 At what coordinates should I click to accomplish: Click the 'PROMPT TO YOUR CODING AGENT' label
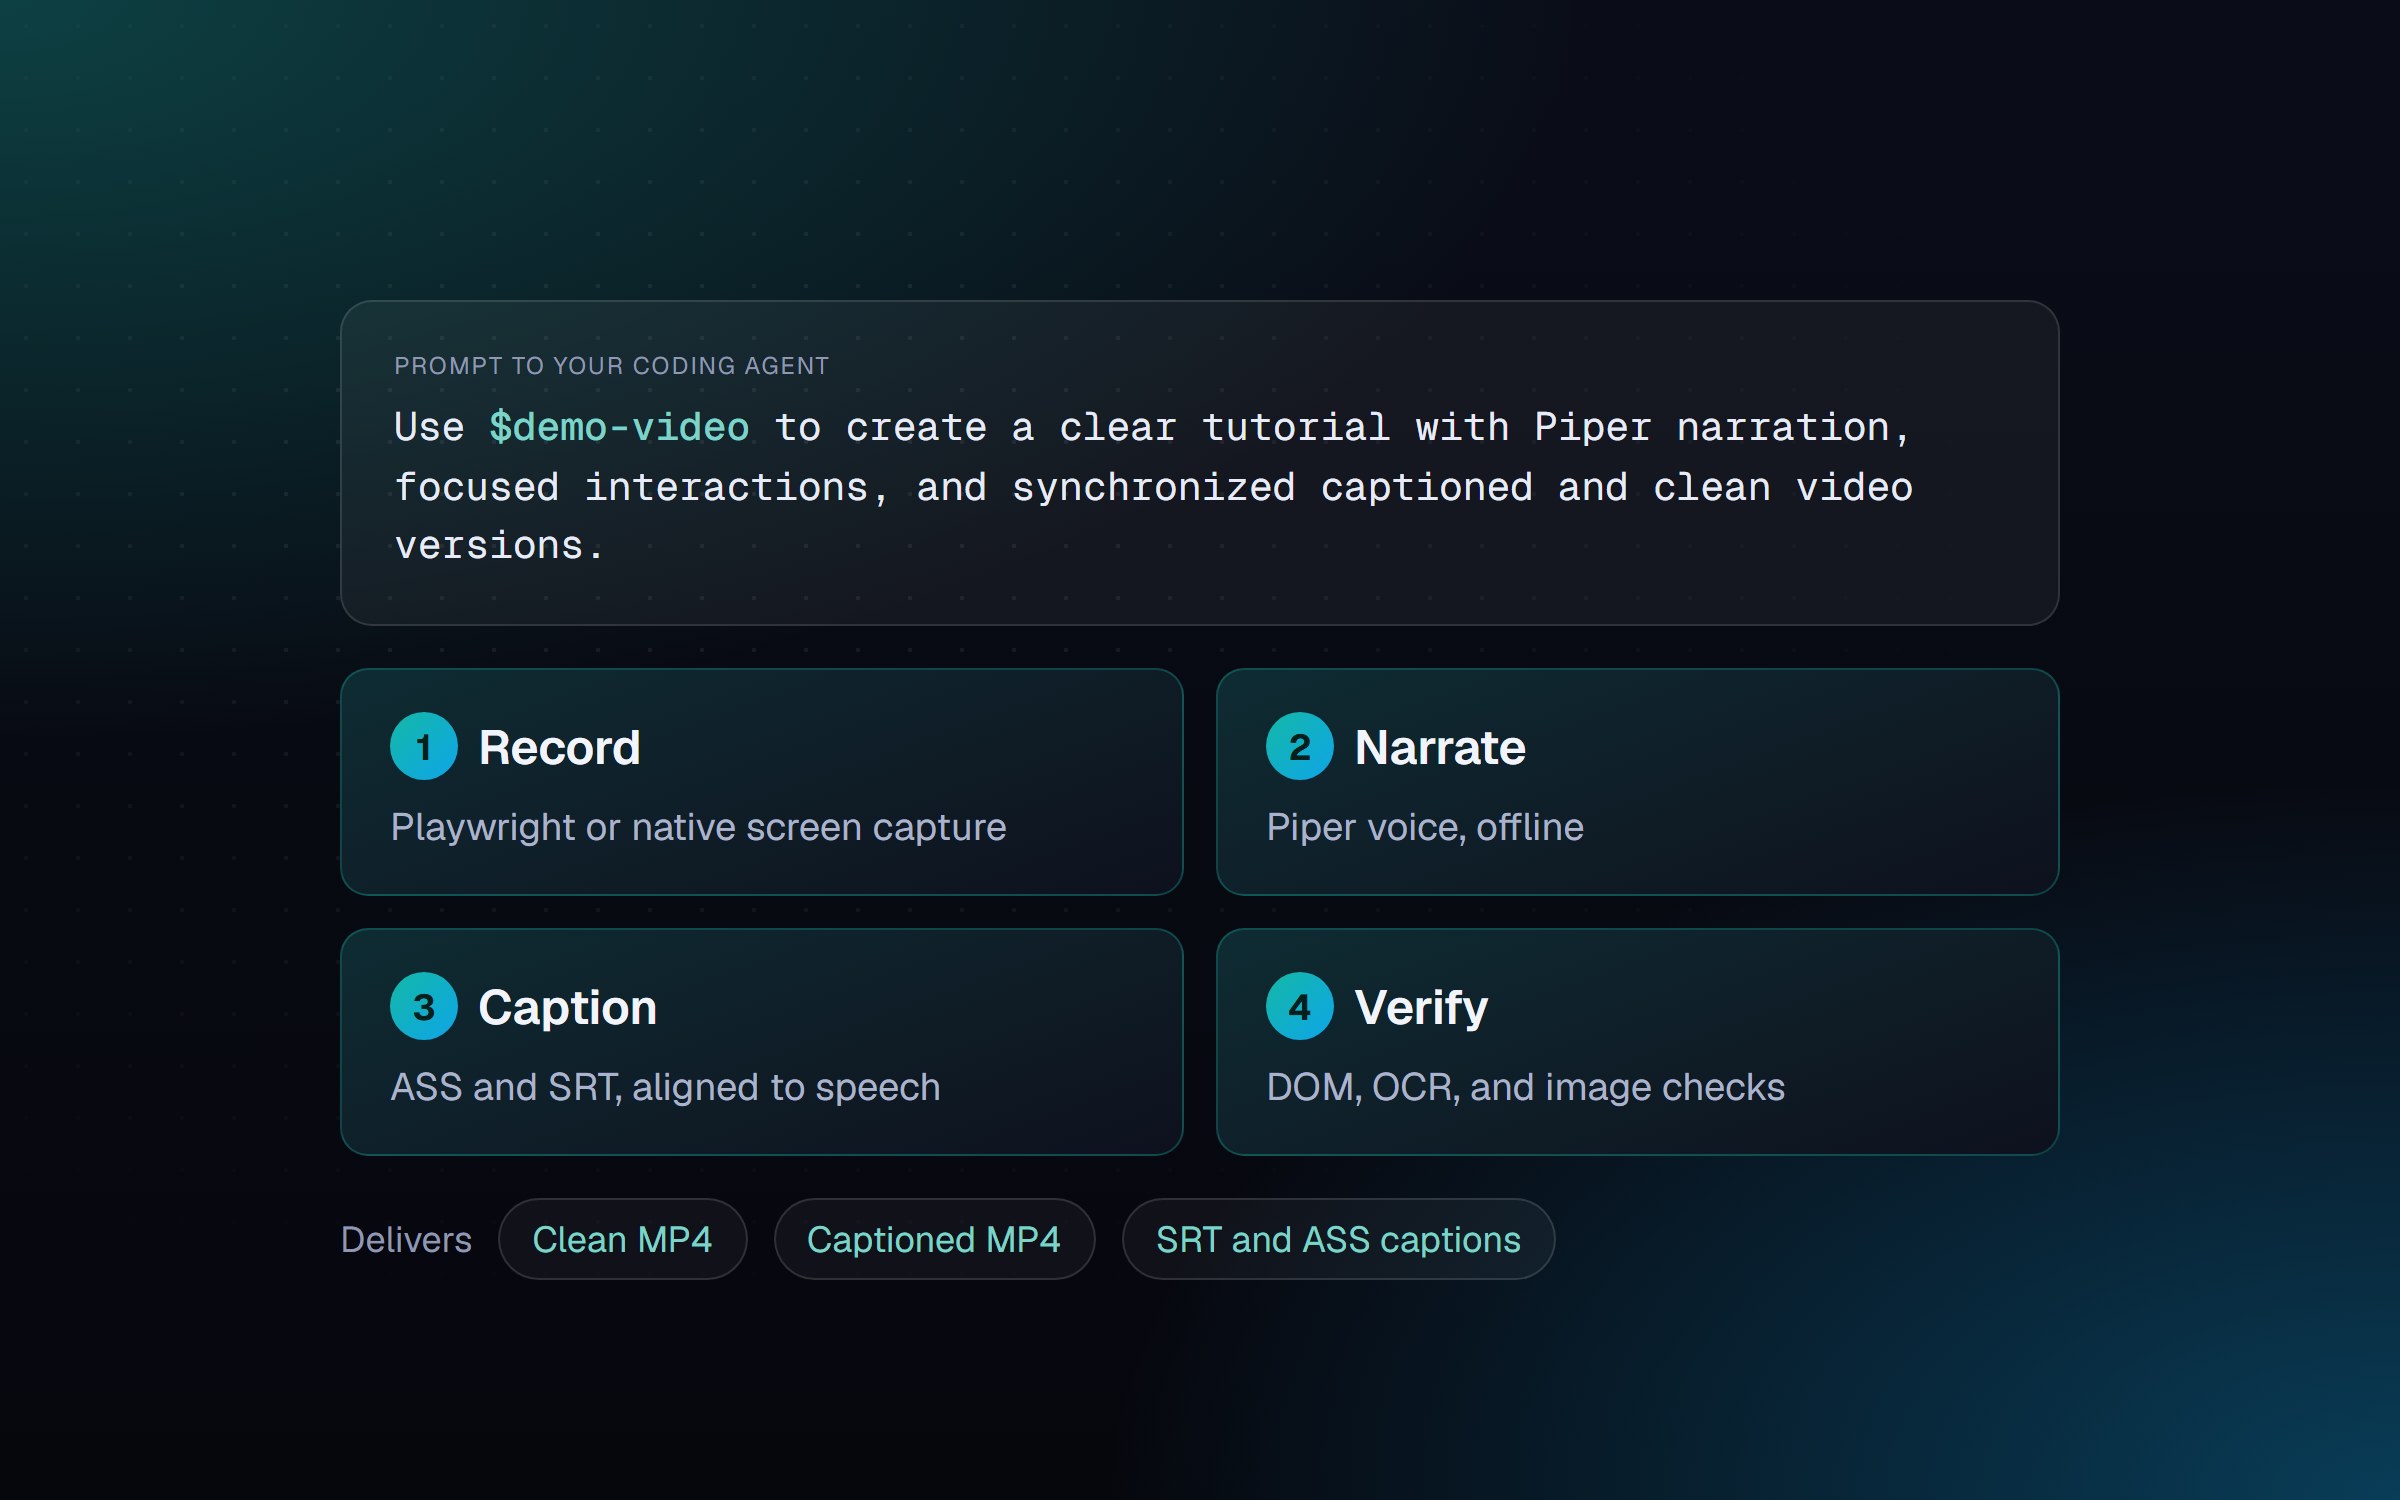tap(611, 366)
